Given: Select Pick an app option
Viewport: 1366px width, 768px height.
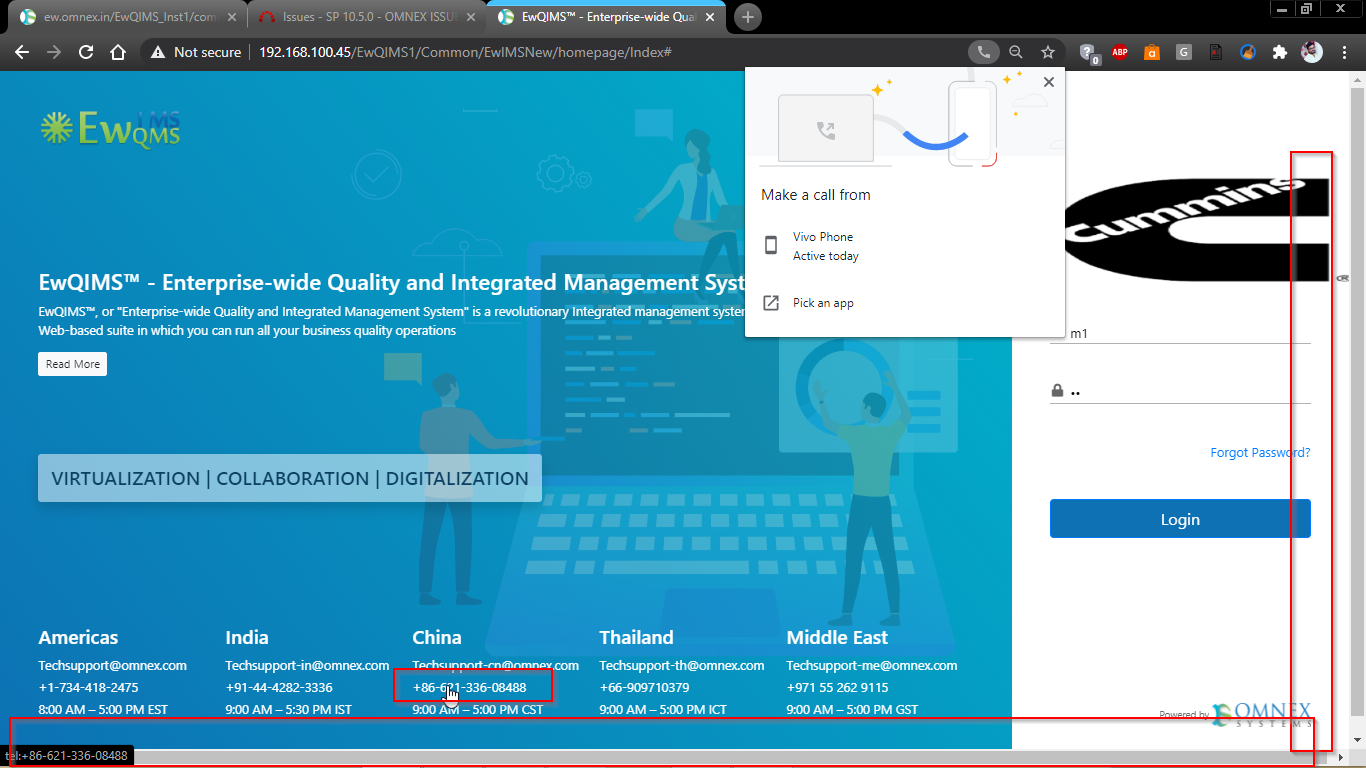Looking at the screenshot, I should tap(905, 303).
